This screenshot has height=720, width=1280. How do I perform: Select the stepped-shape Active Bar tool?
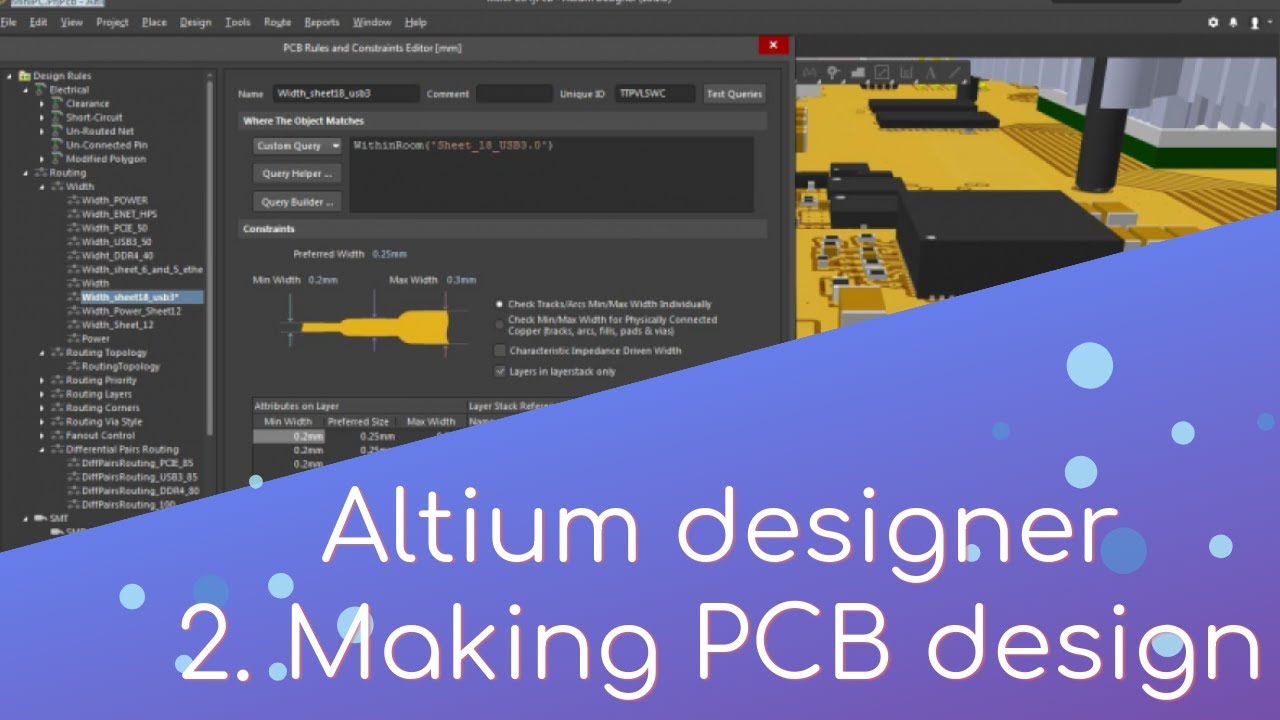[x=857, y=72]
